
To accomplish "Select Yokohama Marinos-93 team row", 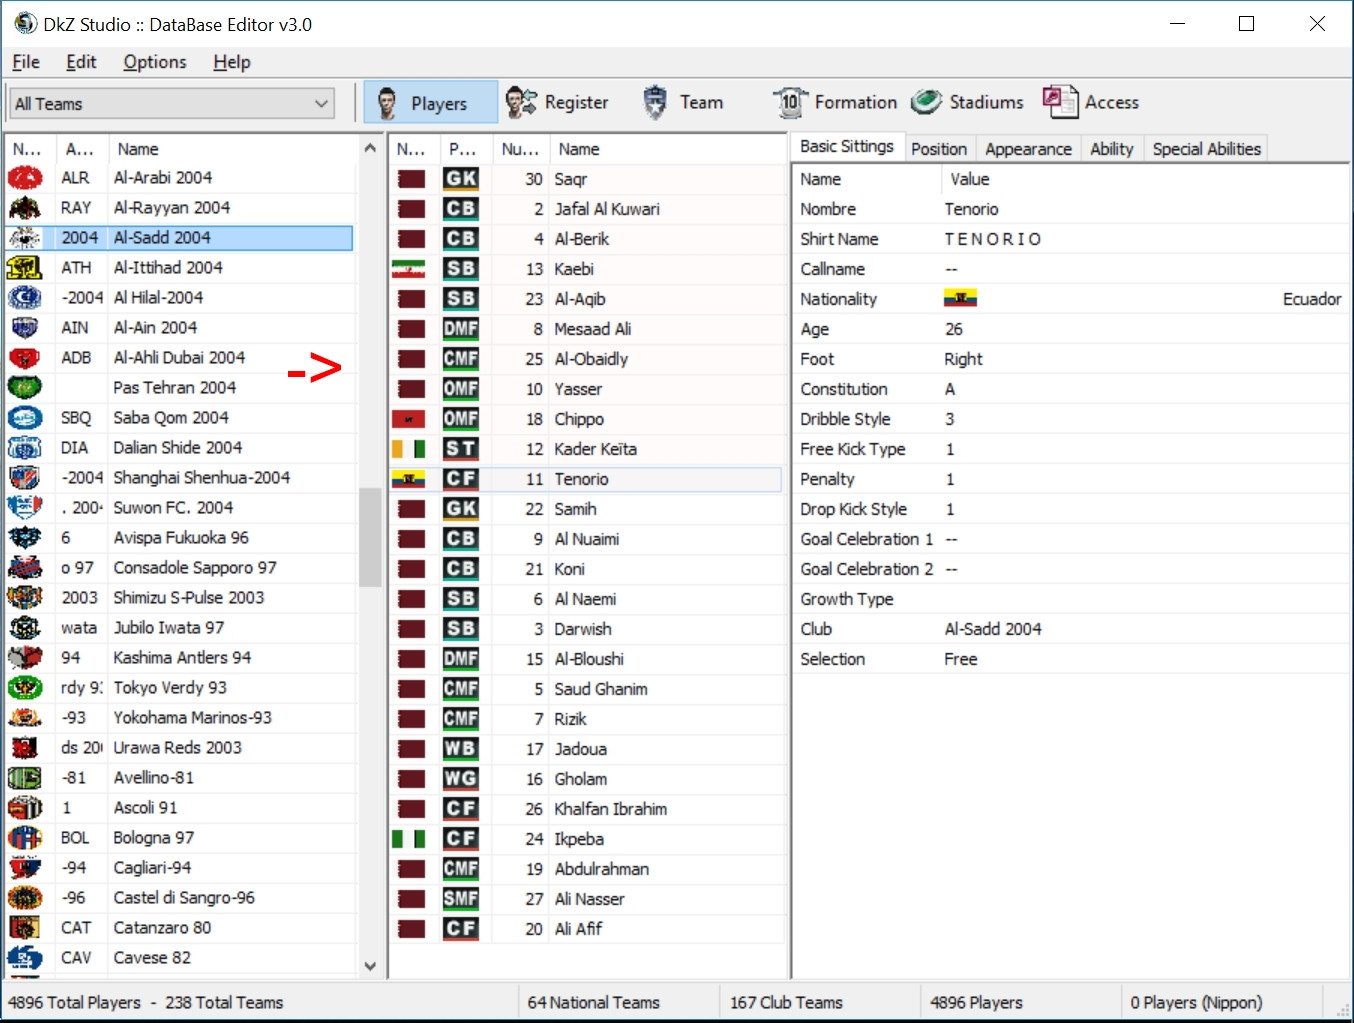I will coord(180,718).
